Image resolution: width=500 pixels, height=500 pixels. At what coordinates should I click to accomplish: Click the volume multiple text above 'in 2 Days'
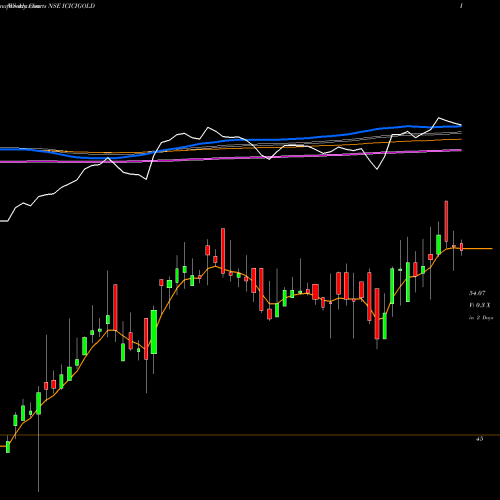(x=480, y=305)
